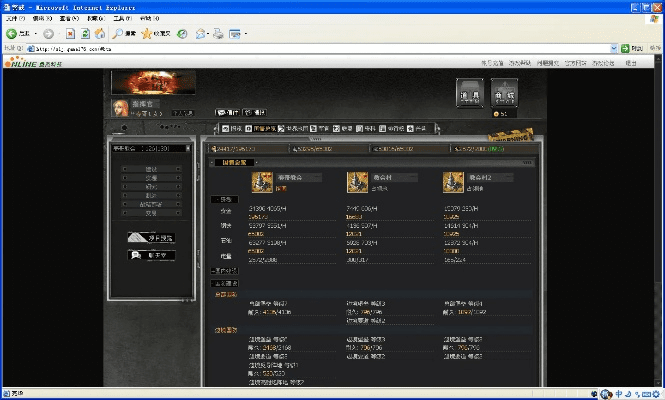Click the yellow WARNING tape icon

[x=511, y=136]
